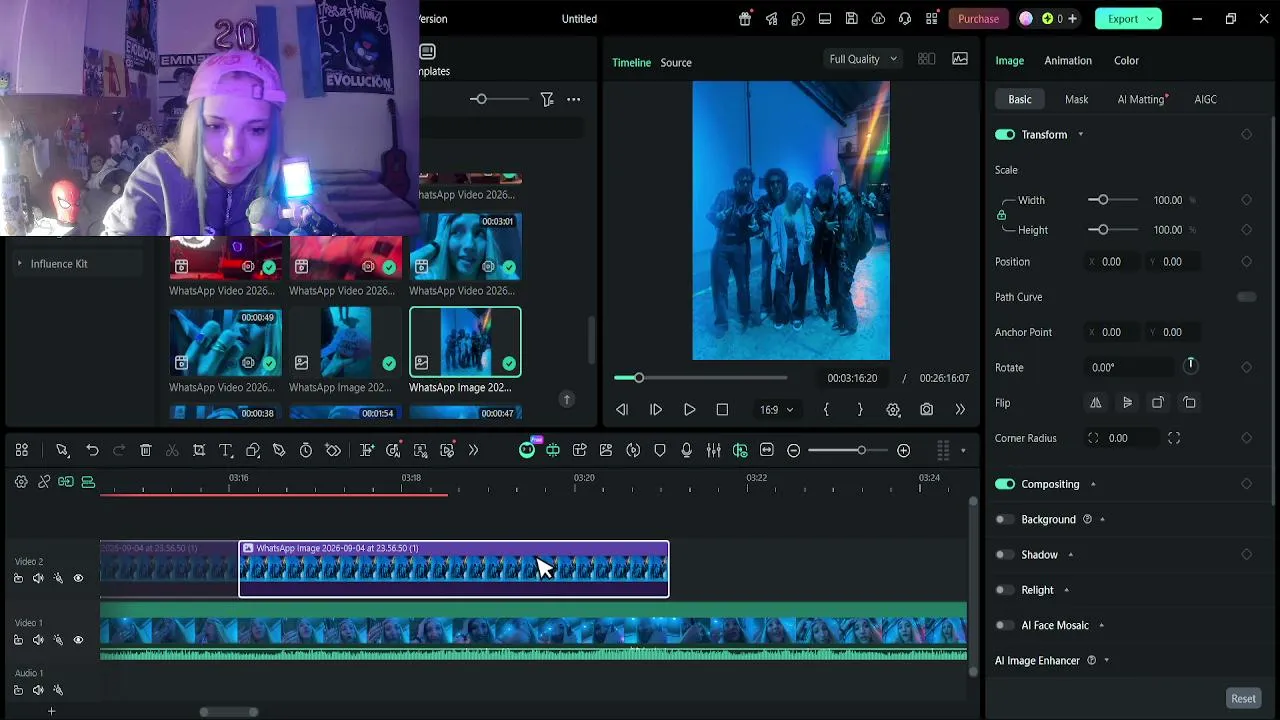Zoom in the timeline with plus icon
Screen dimensions: 1280x720
pos(903,451)
